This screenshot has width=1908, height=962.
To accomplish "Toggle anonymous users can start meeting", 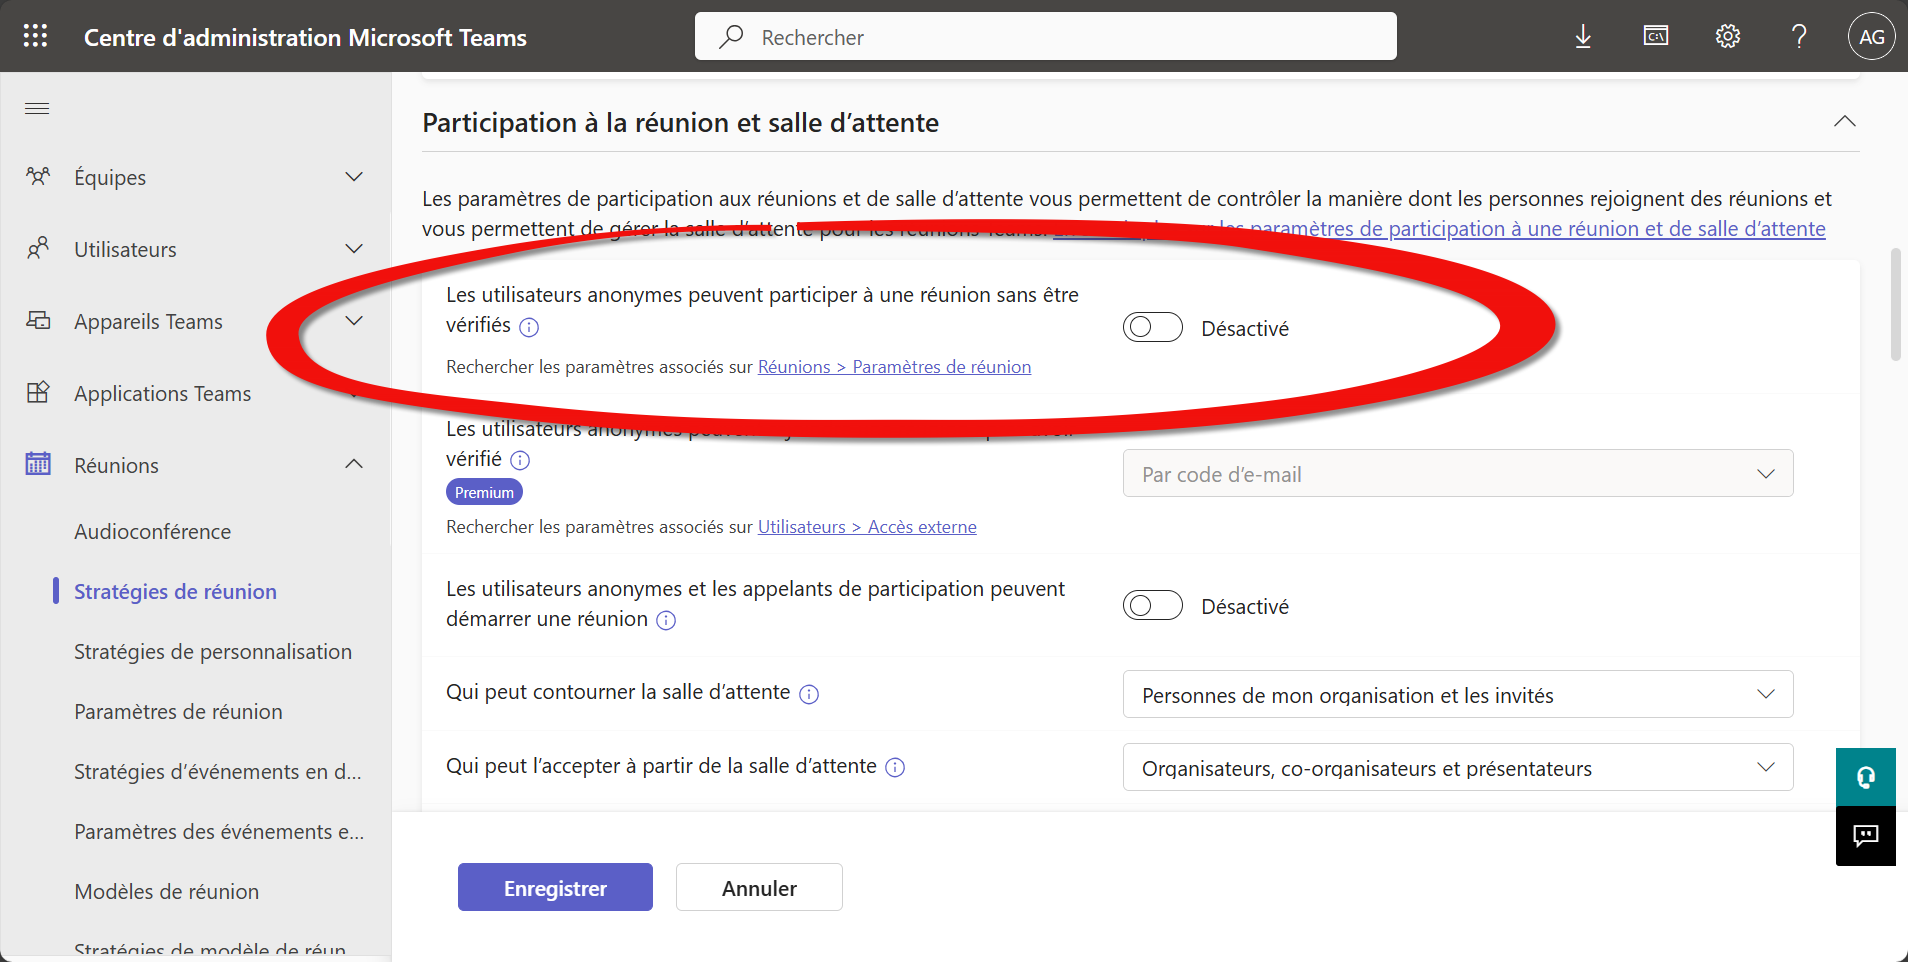I will click(1152, 606).
